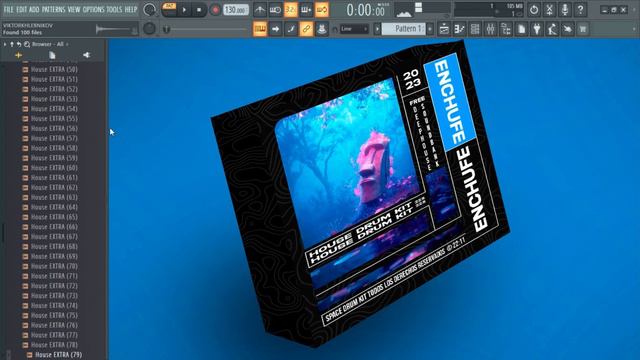Screen dimensions: 640x360
Task: Toggle typing keyboard to piano keys
Action: click(x=260, y=29)
